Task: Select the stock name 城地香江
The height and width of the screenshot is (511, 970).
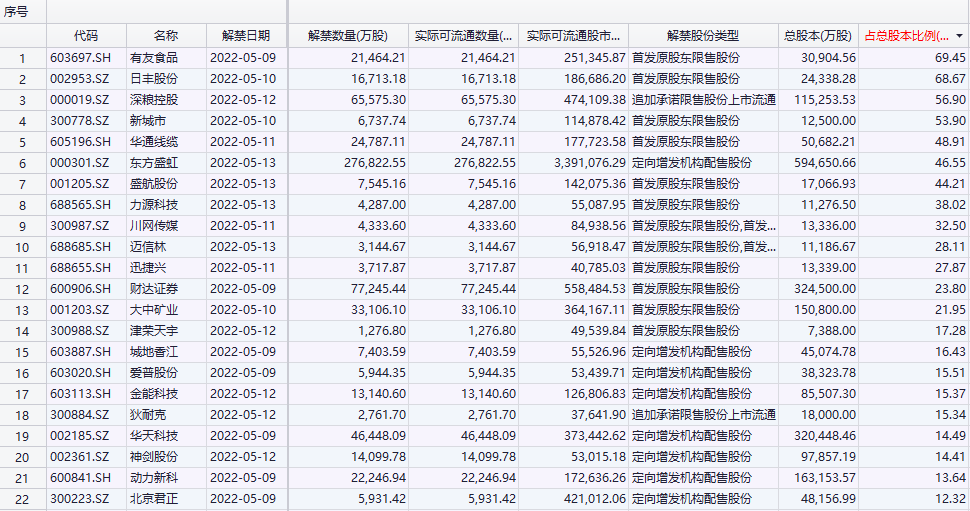Action: coord(154,352)
